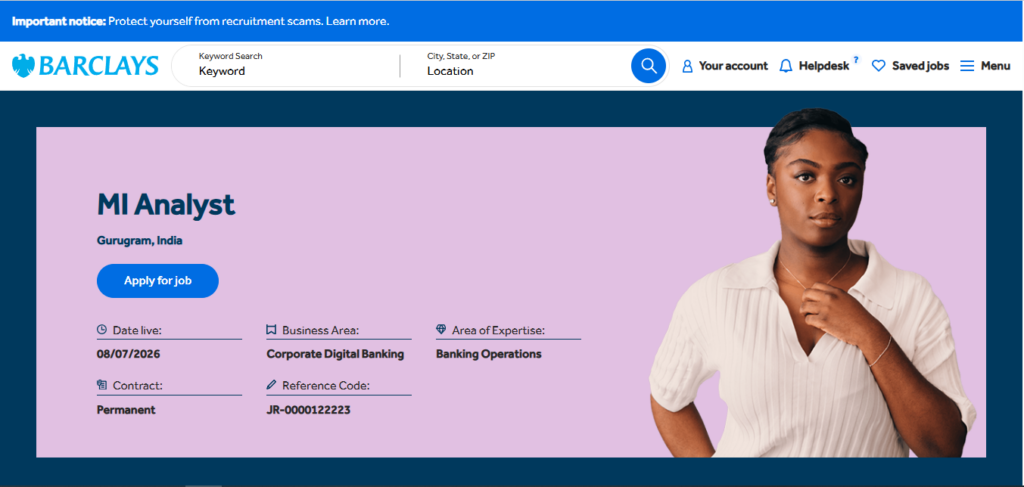Click the Helpdesk question mark badge

tap(856, 59)
